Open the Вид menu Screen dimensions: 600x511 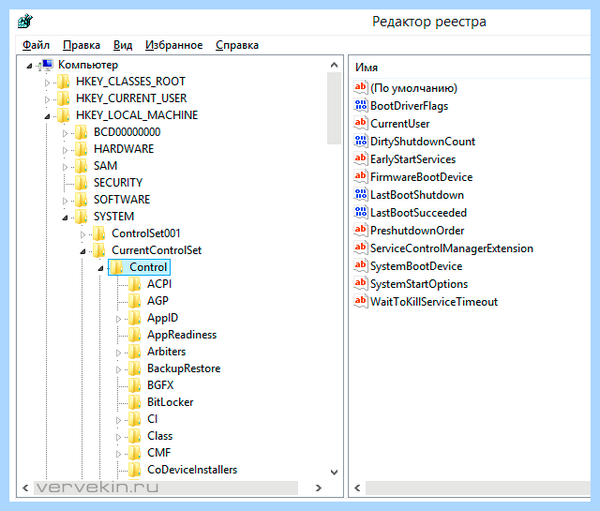tap(123, 45)
